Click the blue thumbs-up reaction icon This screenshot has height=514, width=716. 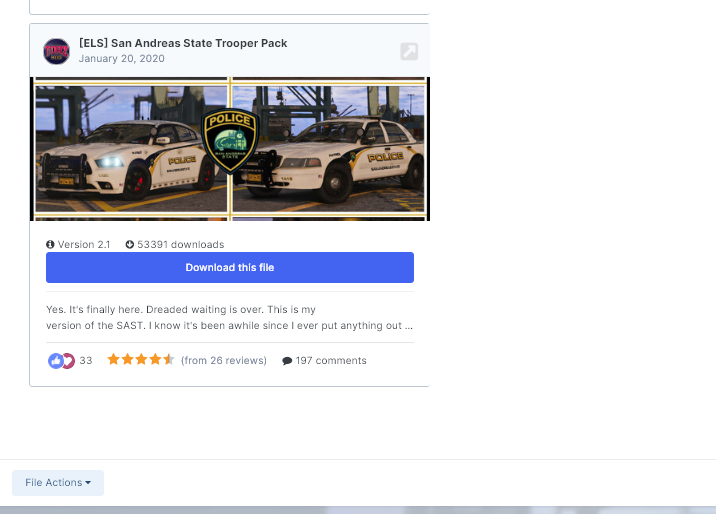[x=55, y=361]
